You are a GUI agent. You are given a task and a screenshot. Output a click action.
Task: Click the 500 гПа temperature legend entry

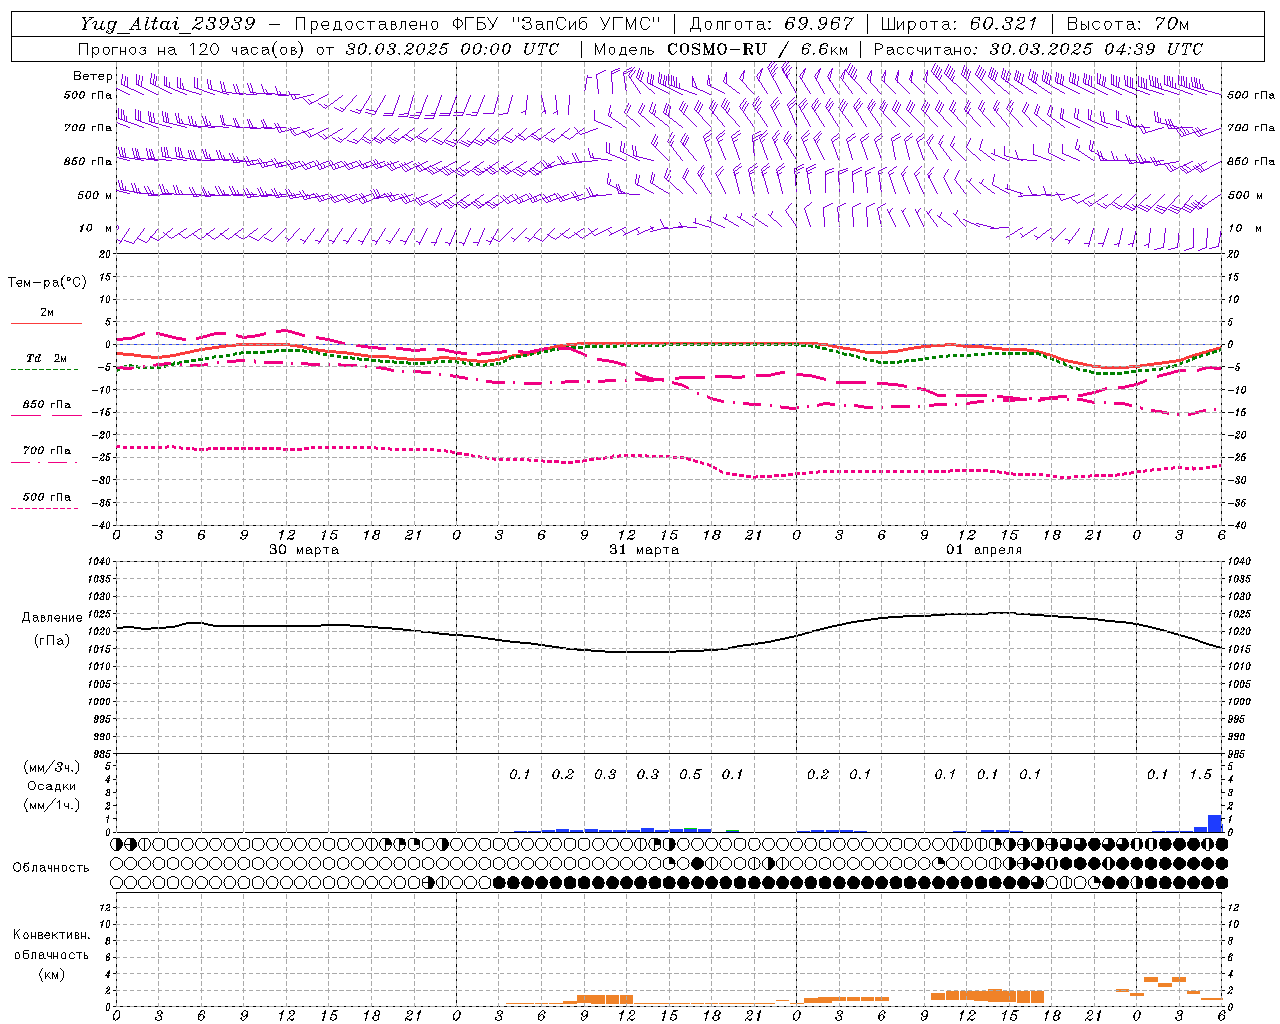point(47,497)
